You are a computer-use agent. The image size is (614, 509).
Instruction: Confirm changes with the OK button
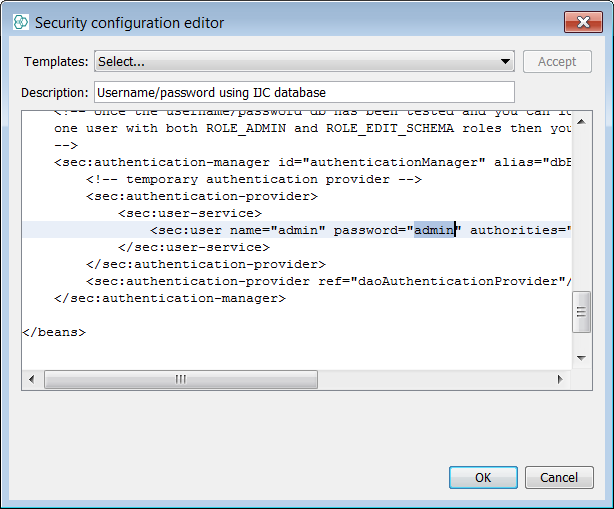point(482,477)
